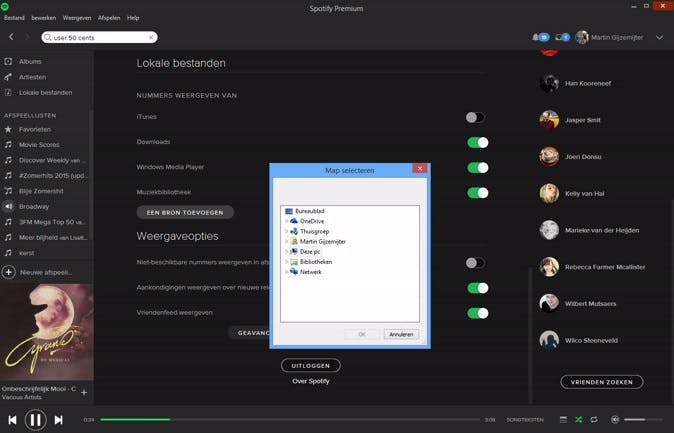Screen dimensions: 674x433
Task: Clear the search field with the X
Action: pyautogui.click(x=151, y=37)
